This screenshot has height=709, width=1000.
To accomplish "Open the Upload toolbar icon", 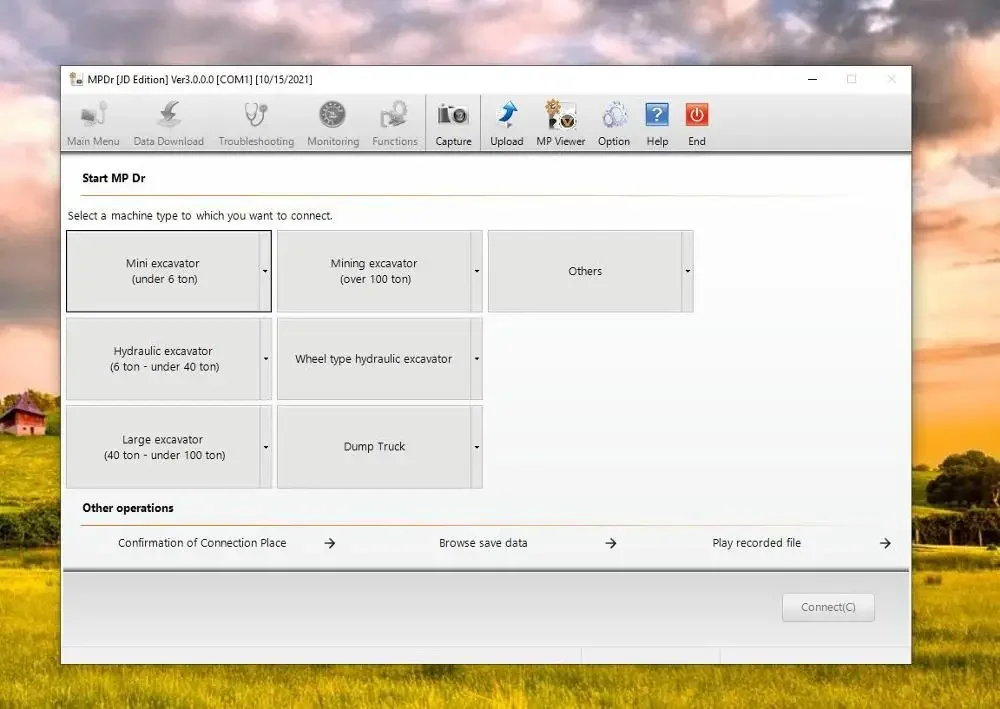I will pos(507,116).
